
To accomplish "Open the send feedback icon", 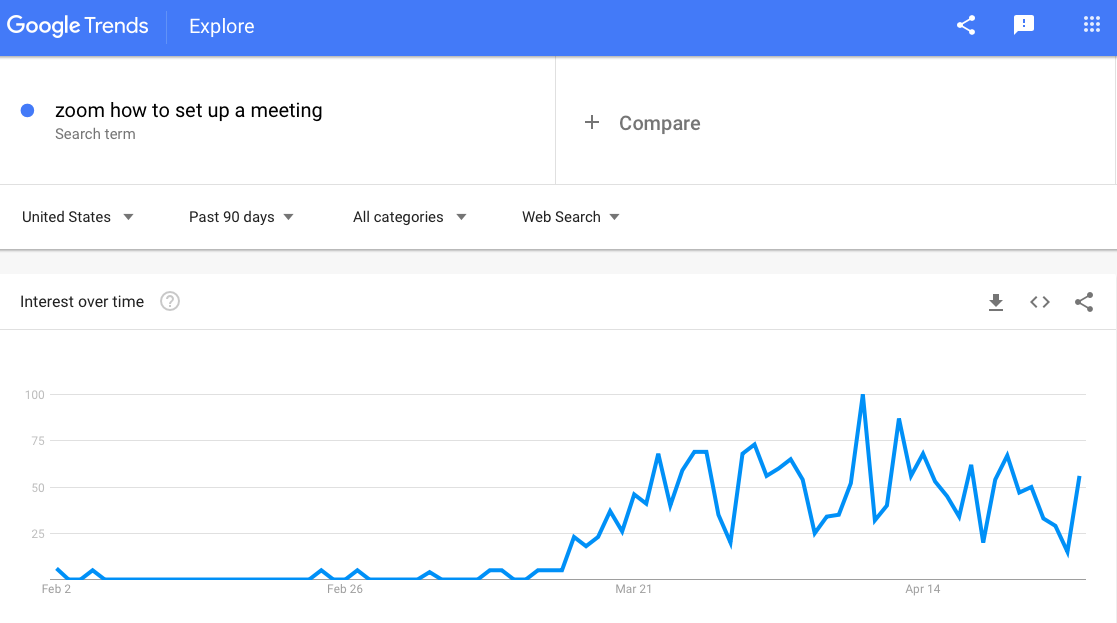I will [1024, 26].
